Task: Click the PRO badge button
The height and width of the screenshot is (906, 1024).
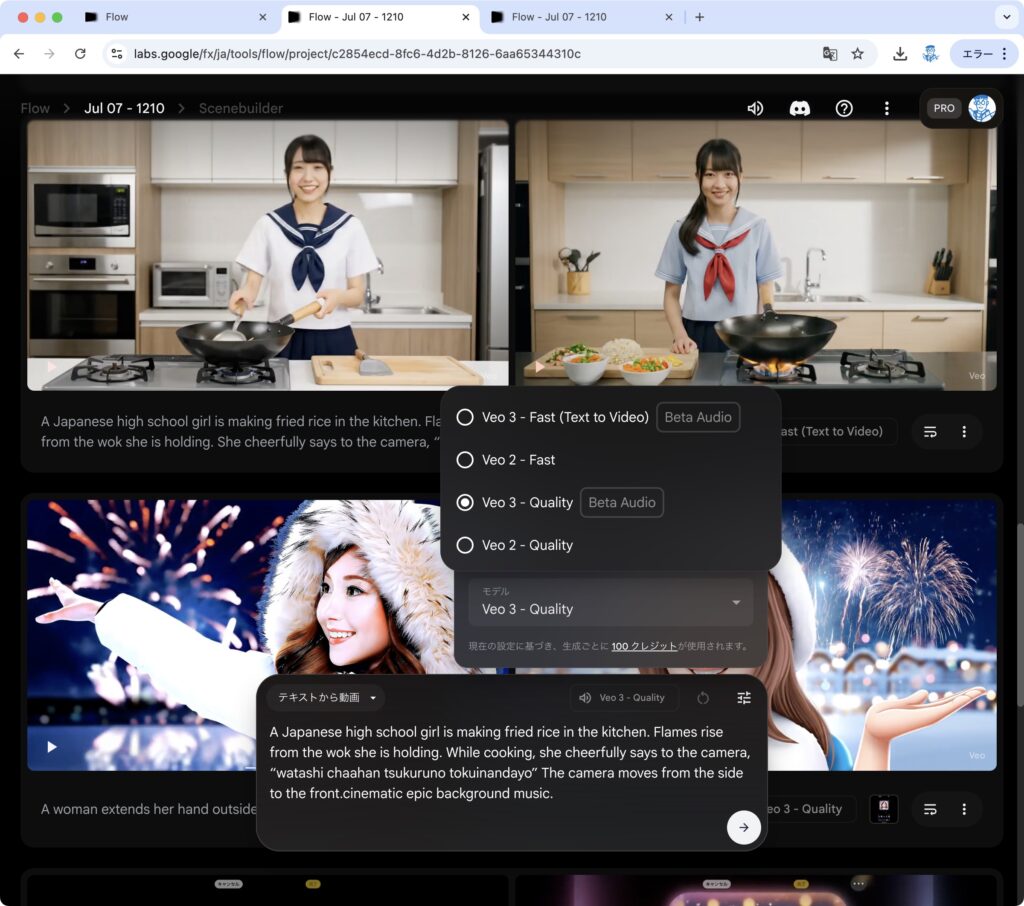Action: 943,108
